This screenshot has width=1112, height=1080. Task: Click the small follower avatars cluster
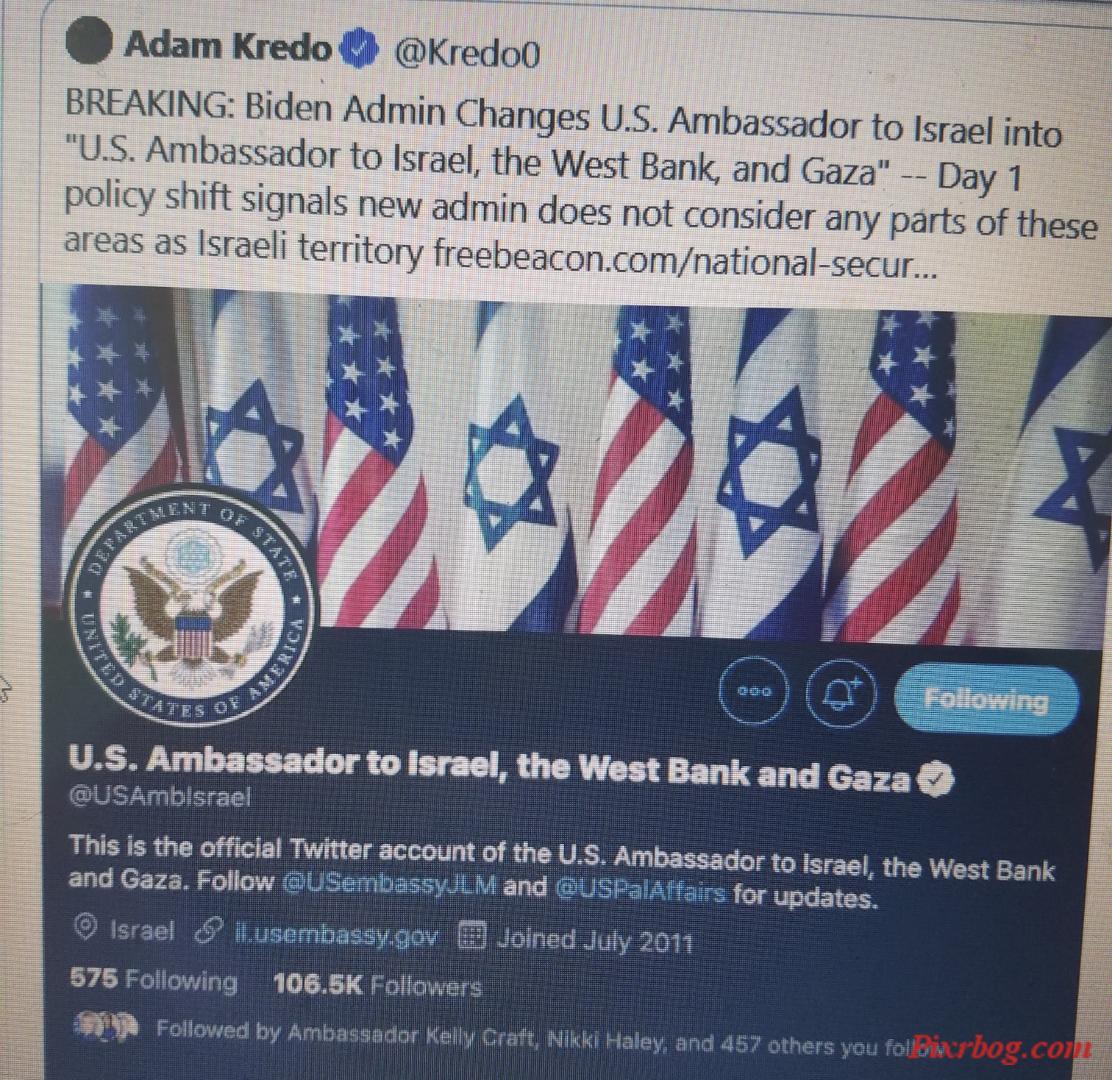coord(106,1027)
